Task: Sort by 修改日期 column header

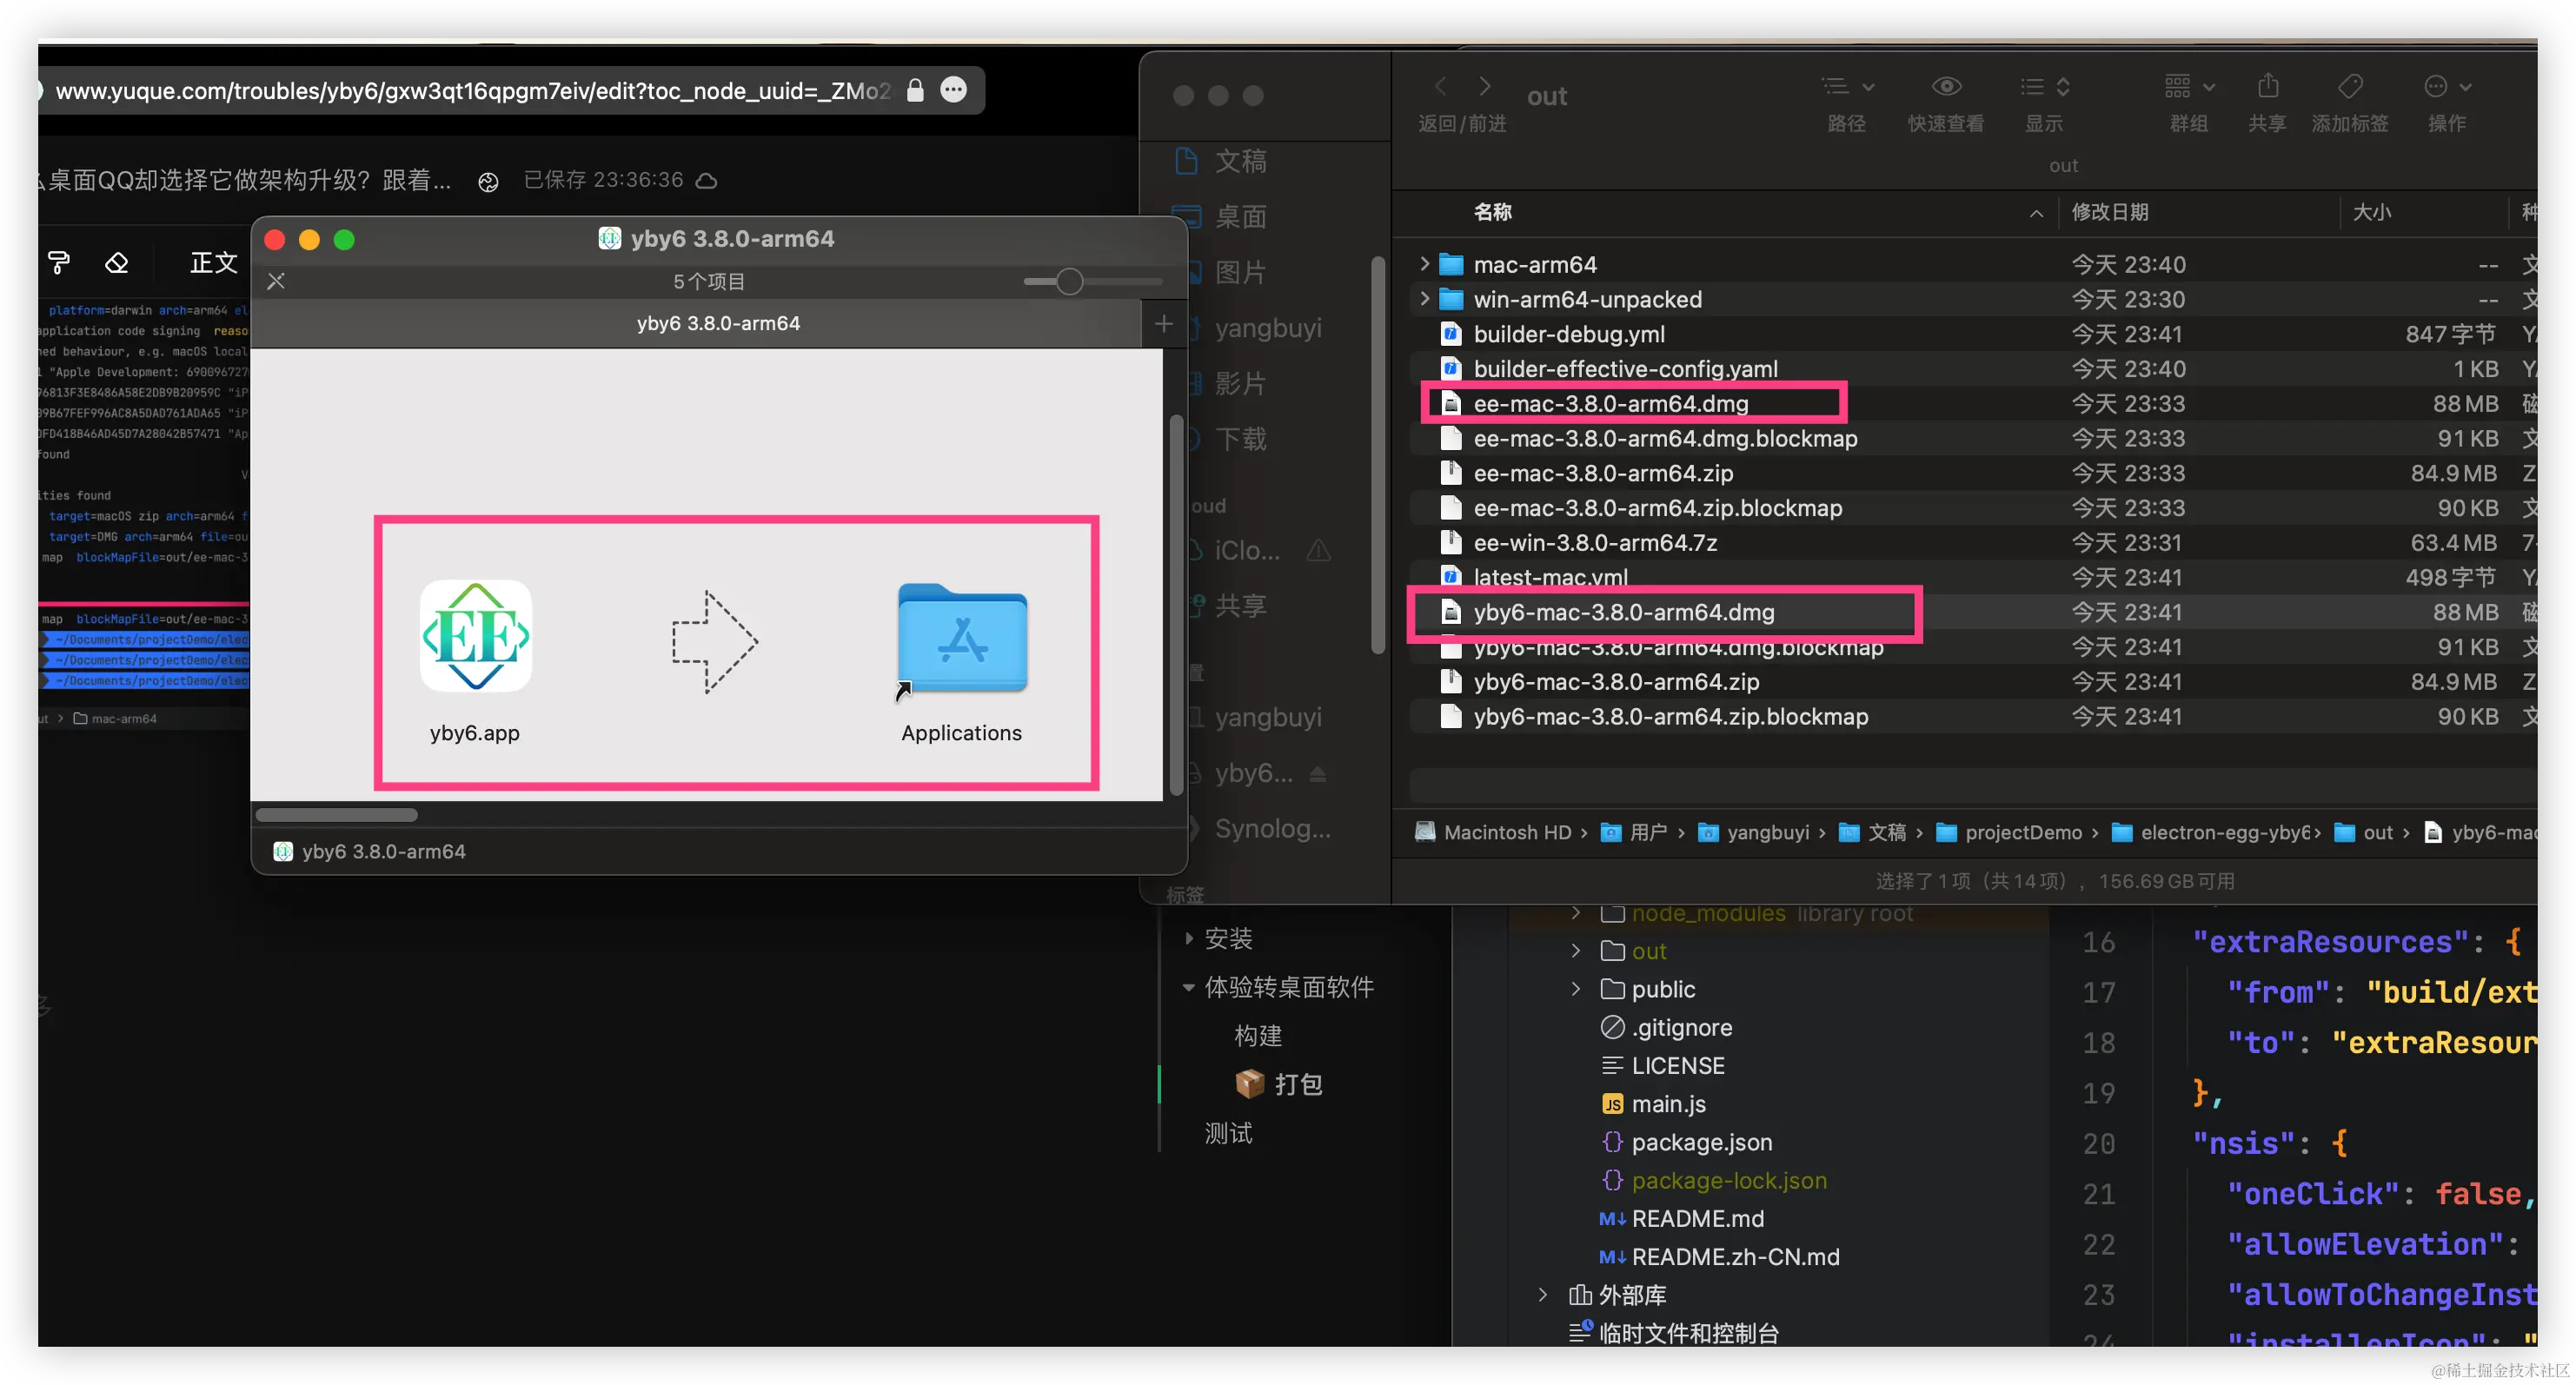Action: point(2110,212)
